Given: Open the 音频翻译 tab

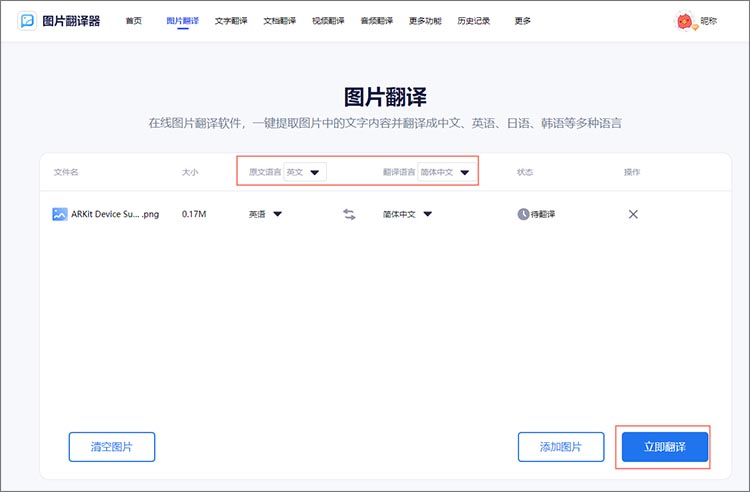Looking at the screenshot, I should point(377,21).
